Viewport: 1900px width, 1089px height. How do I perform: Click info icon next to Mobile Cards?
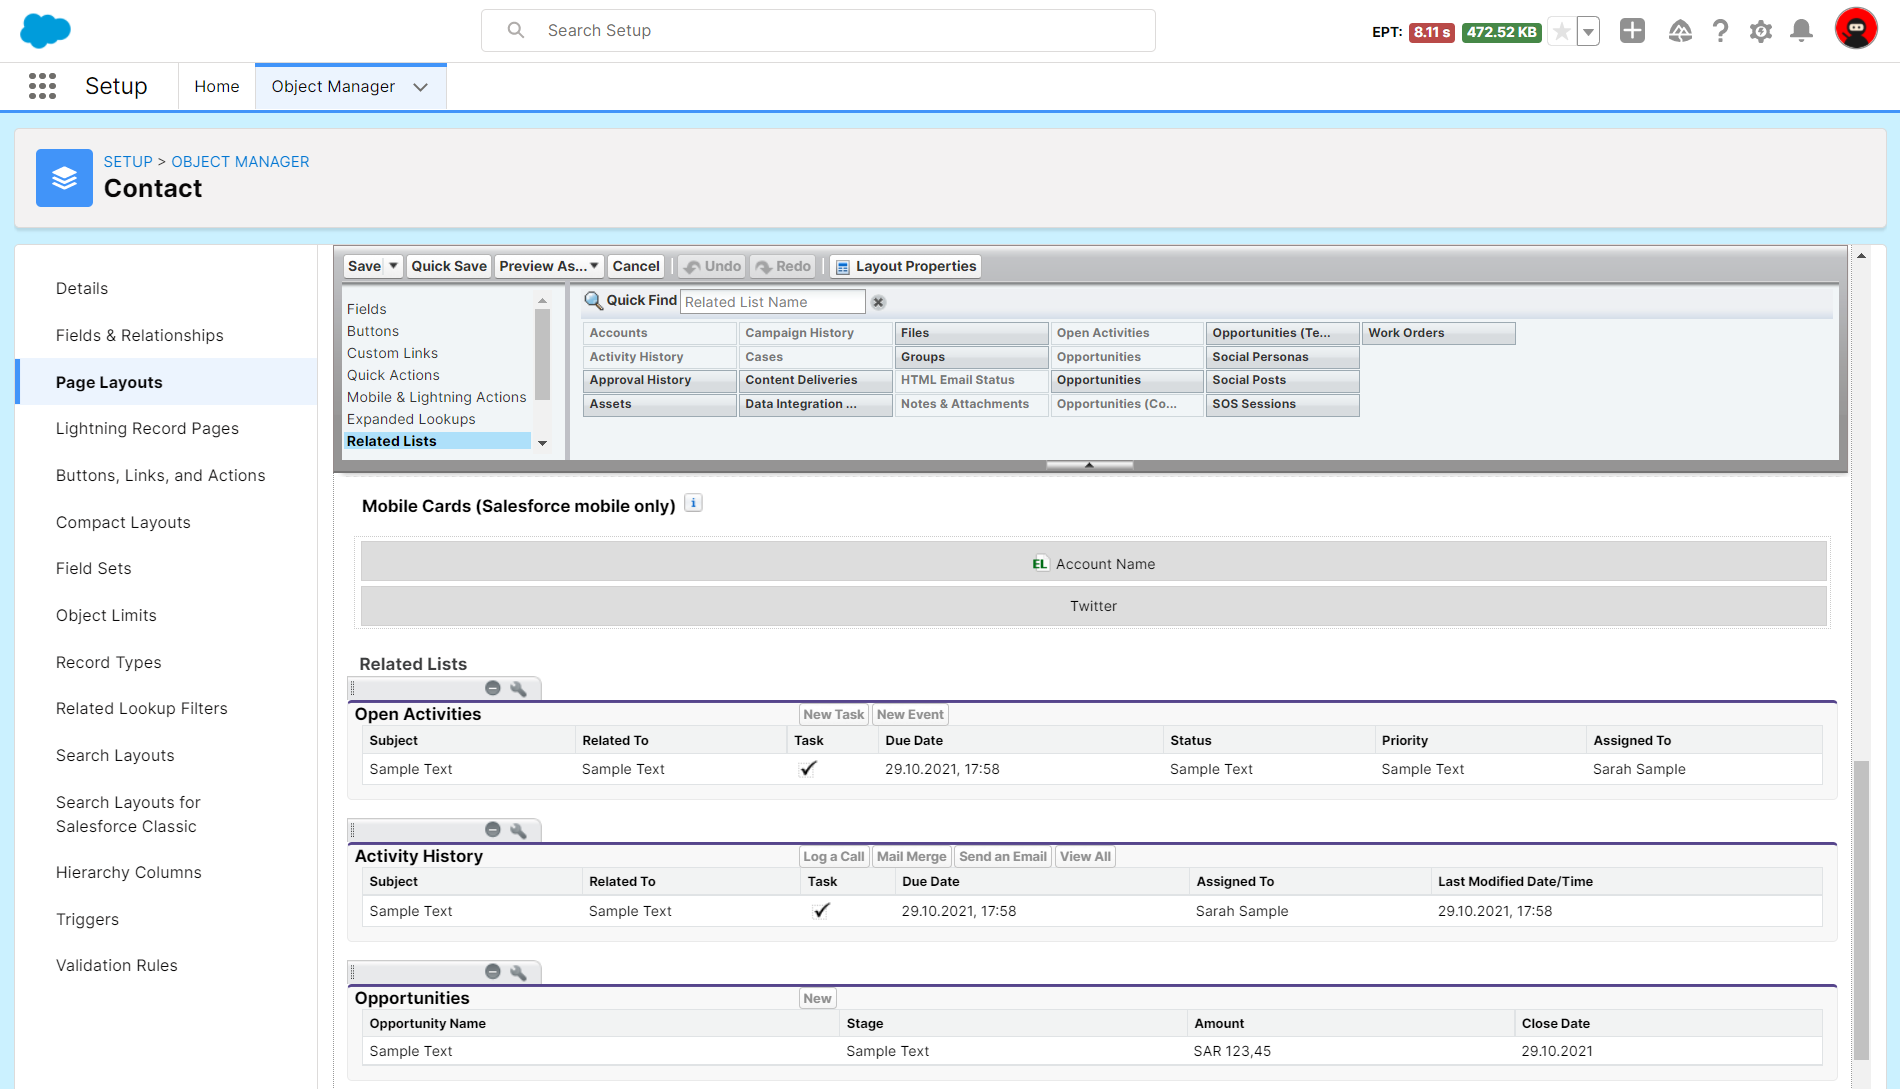pyautogui.click(x=693, y=504)
